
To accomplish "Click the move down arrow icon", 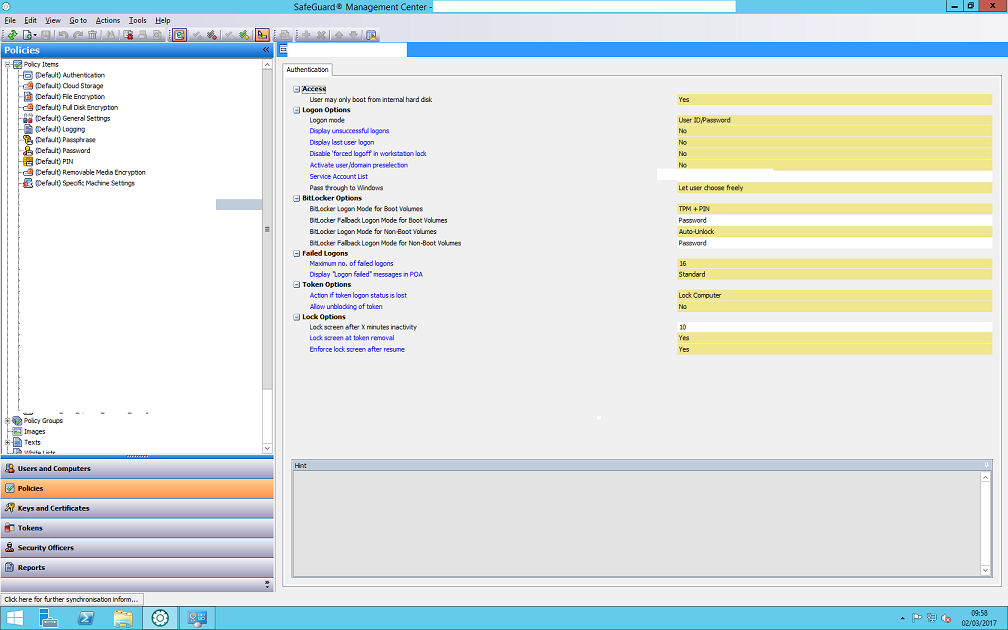I will pyautogui.click(x=354, y=35).
